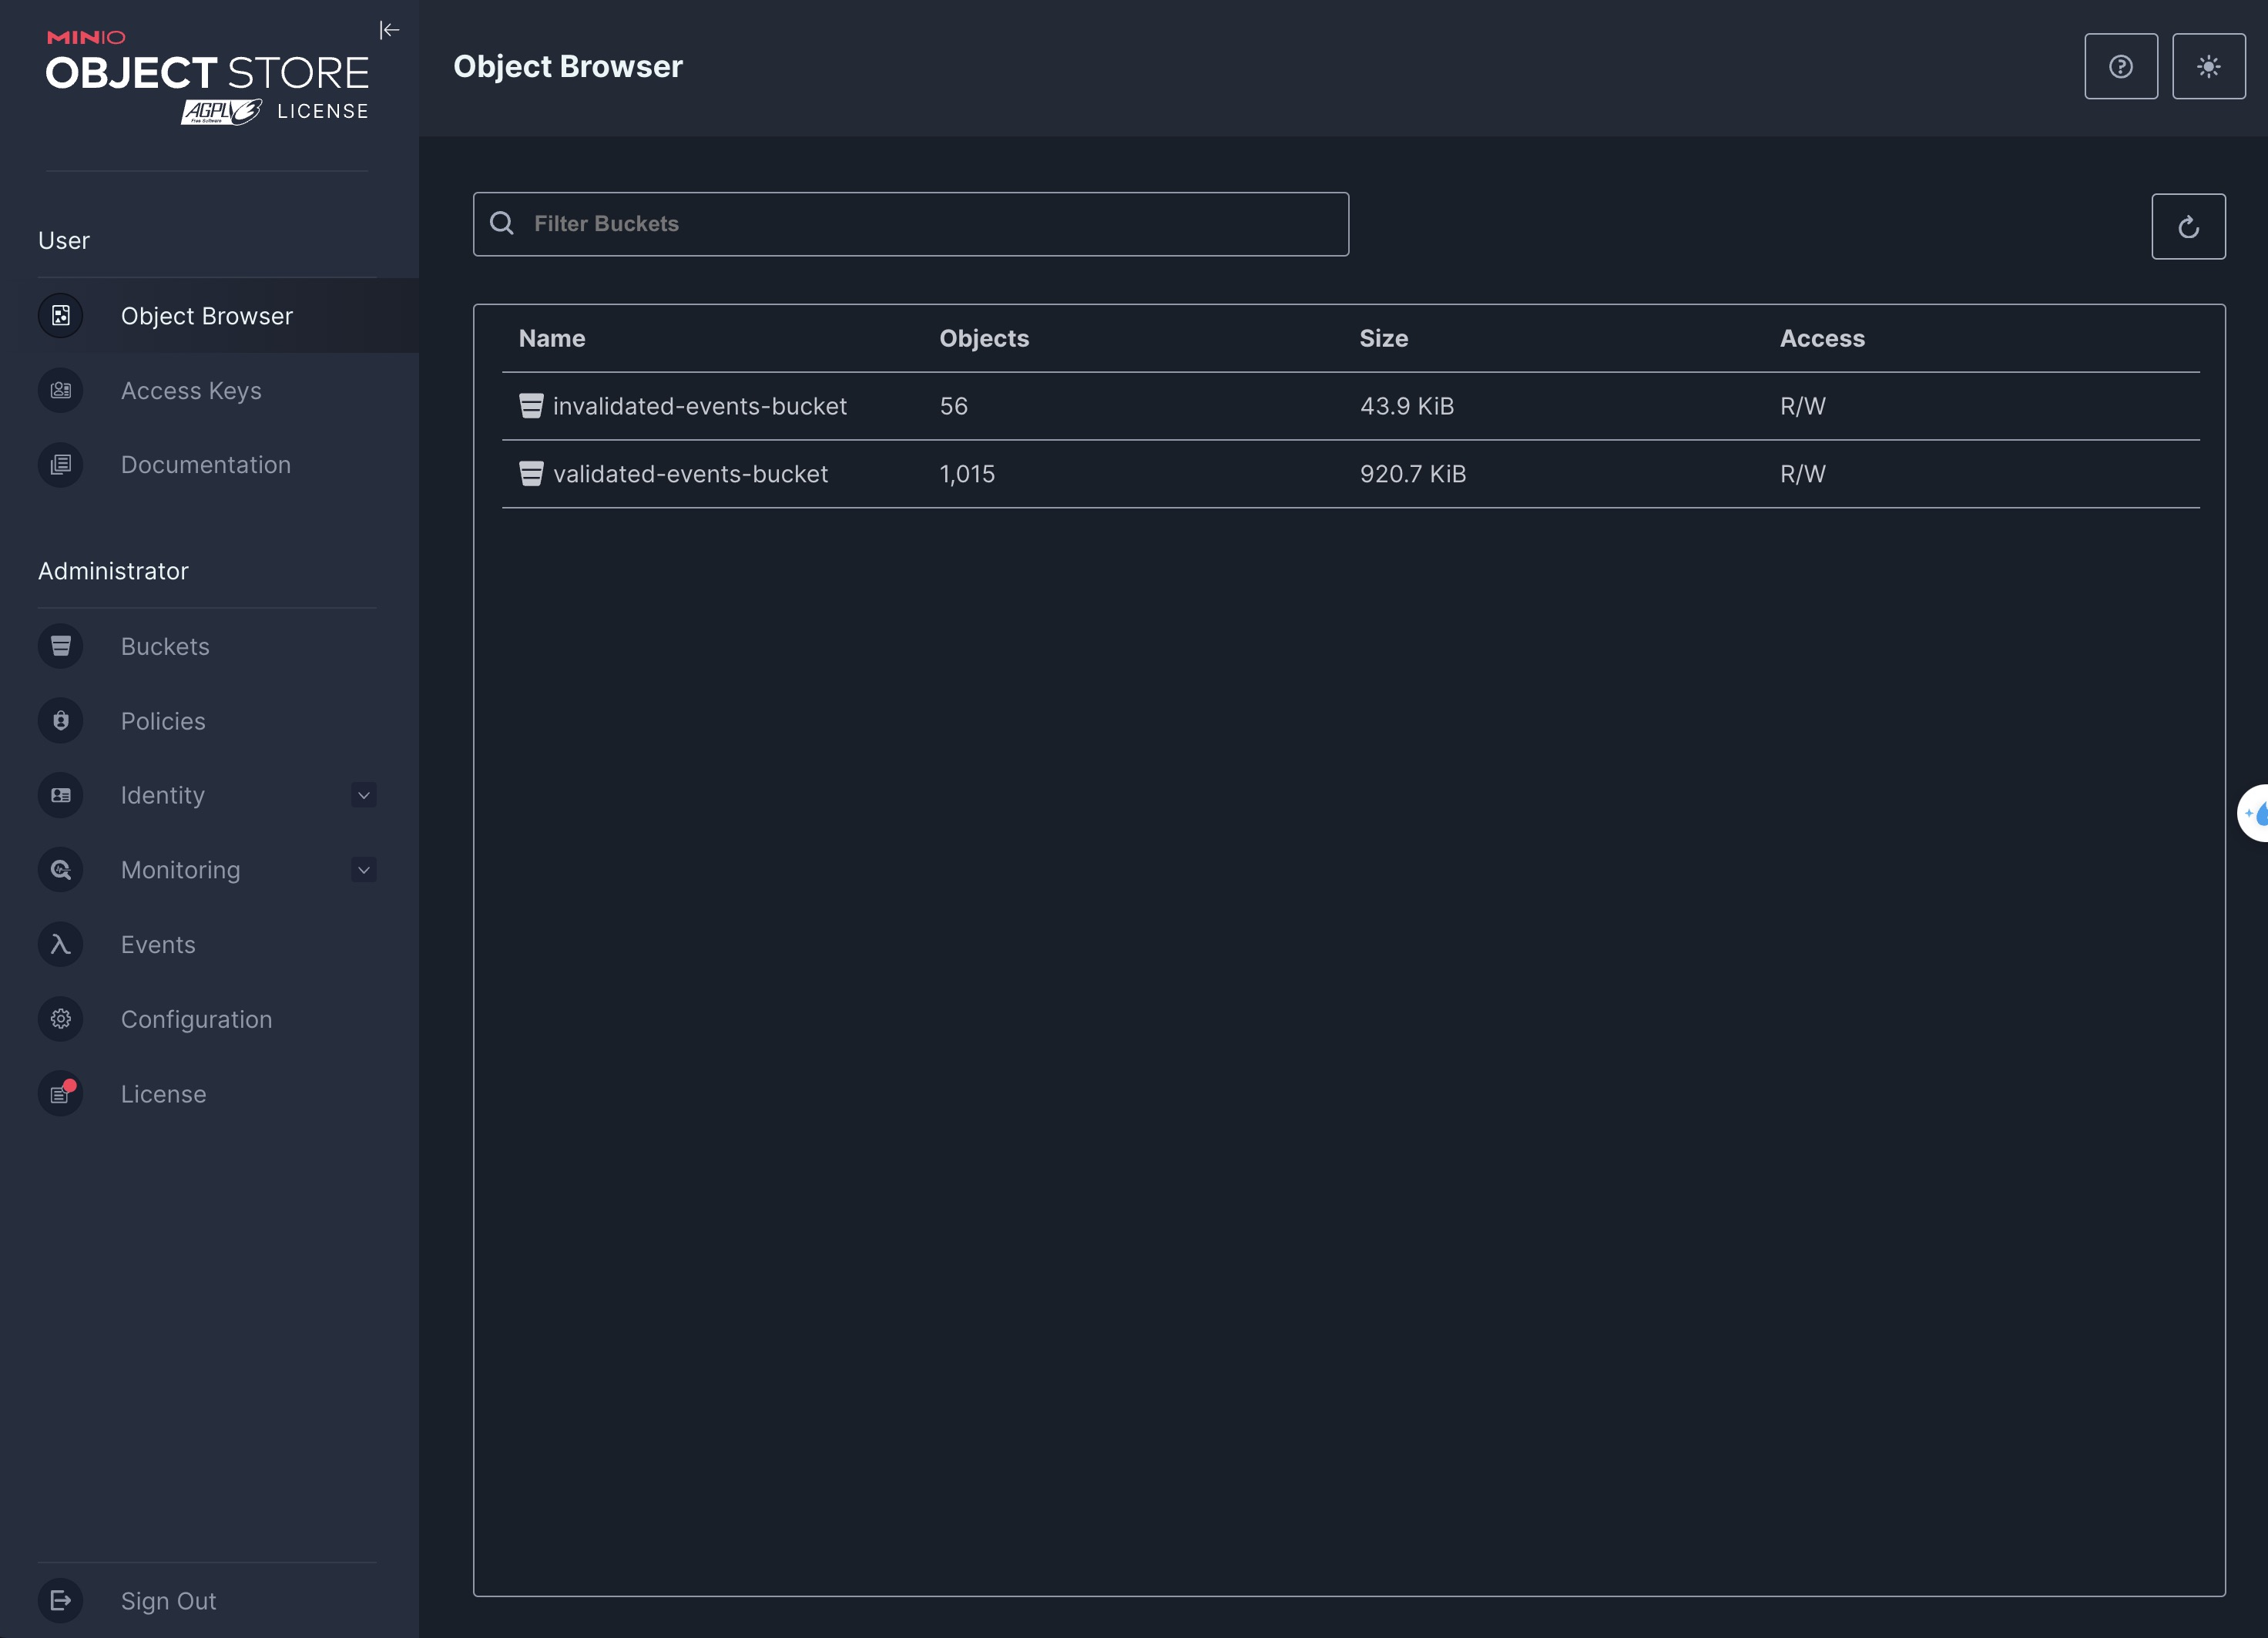The width and height of the screenshot is (2268, 1638).
Task: Click bucket icon of invalidated-events-bucket
Action: [531, 406]
